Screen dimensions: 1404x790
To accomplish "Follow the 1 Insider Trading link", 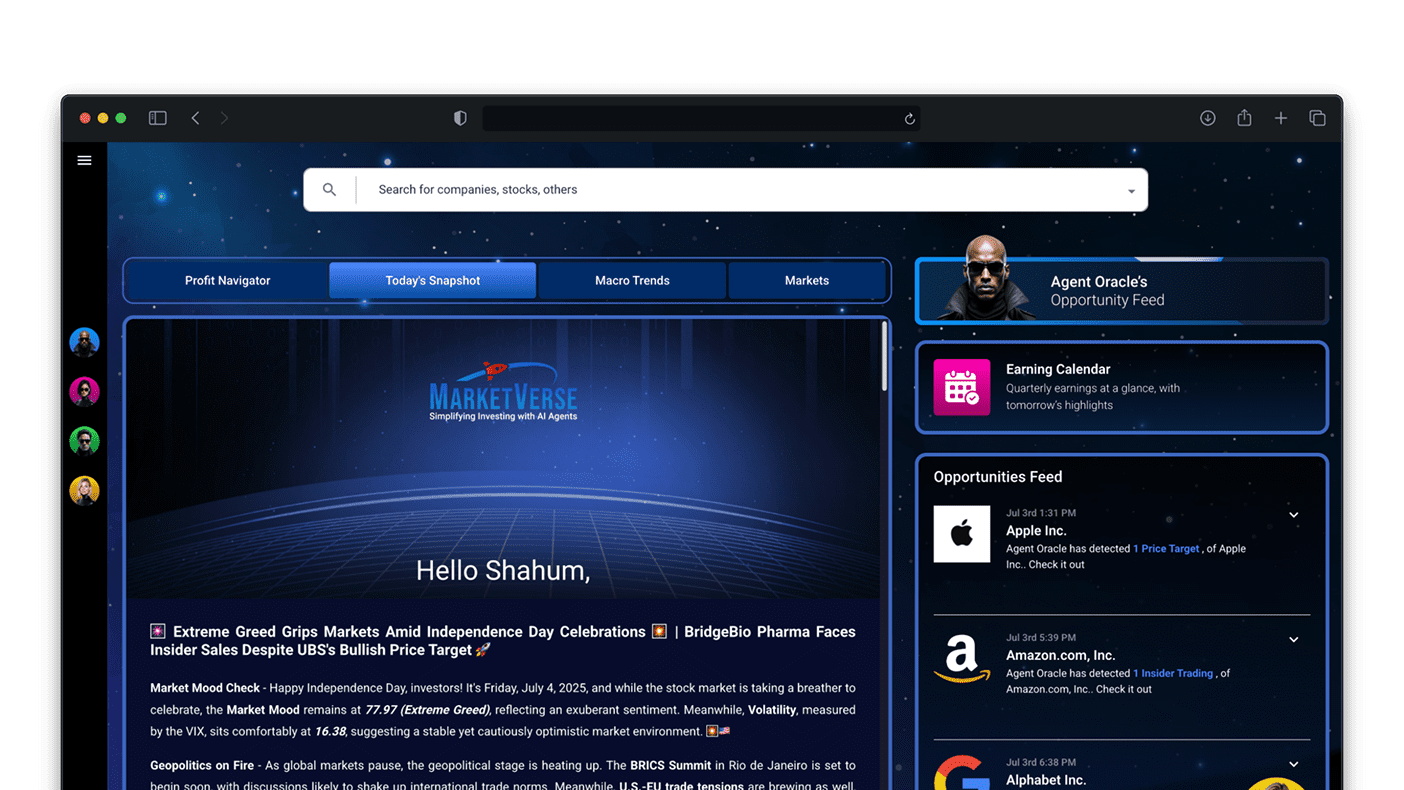I will 1173,674.
